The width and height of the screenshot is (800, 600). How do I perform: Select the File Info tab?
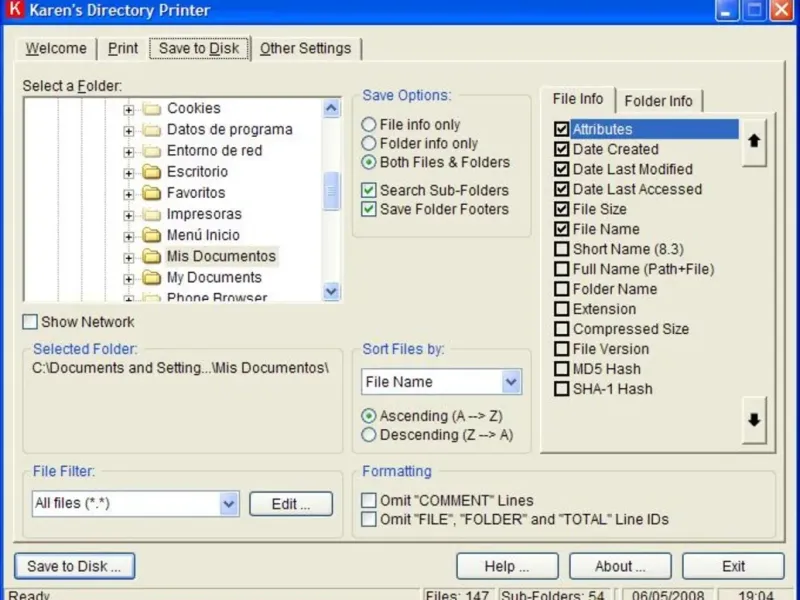(578, 99)
